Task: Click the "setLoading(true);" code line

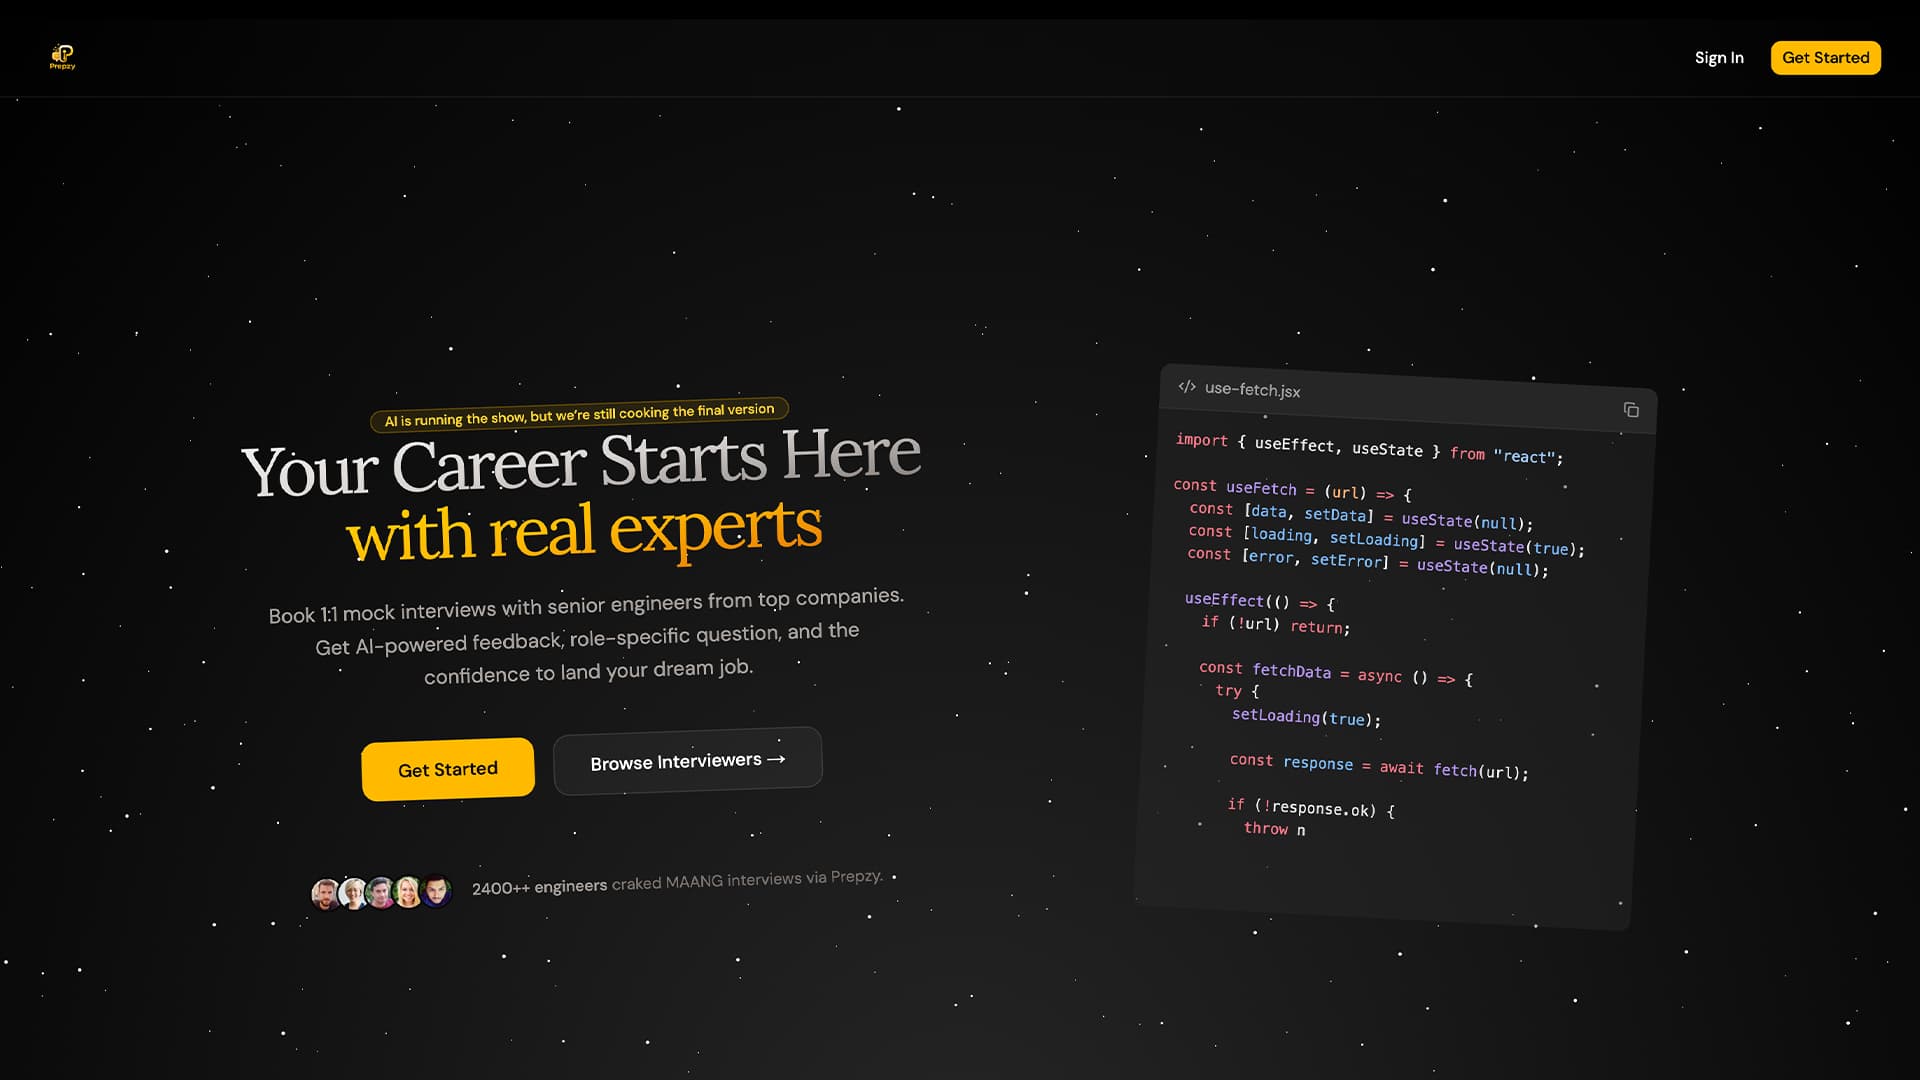Action: [1306, 717]
